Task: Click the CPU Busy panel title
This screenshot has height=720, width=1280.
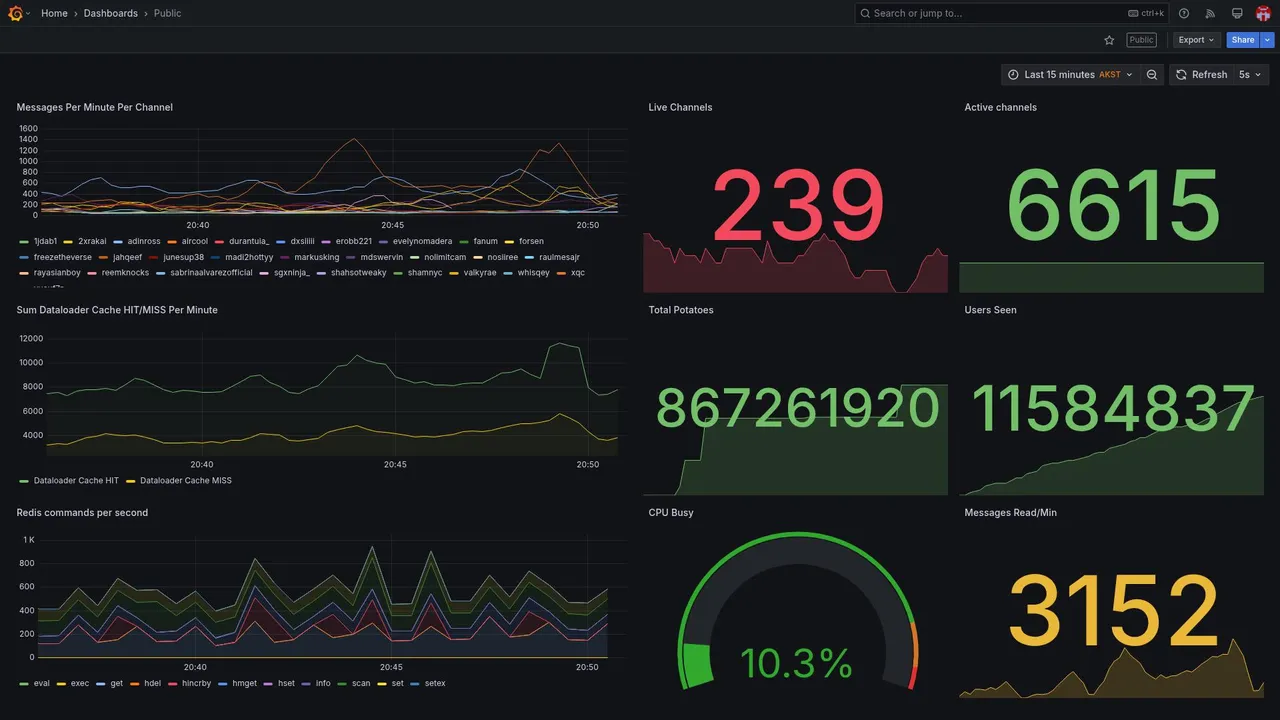Action: [671, 513]
